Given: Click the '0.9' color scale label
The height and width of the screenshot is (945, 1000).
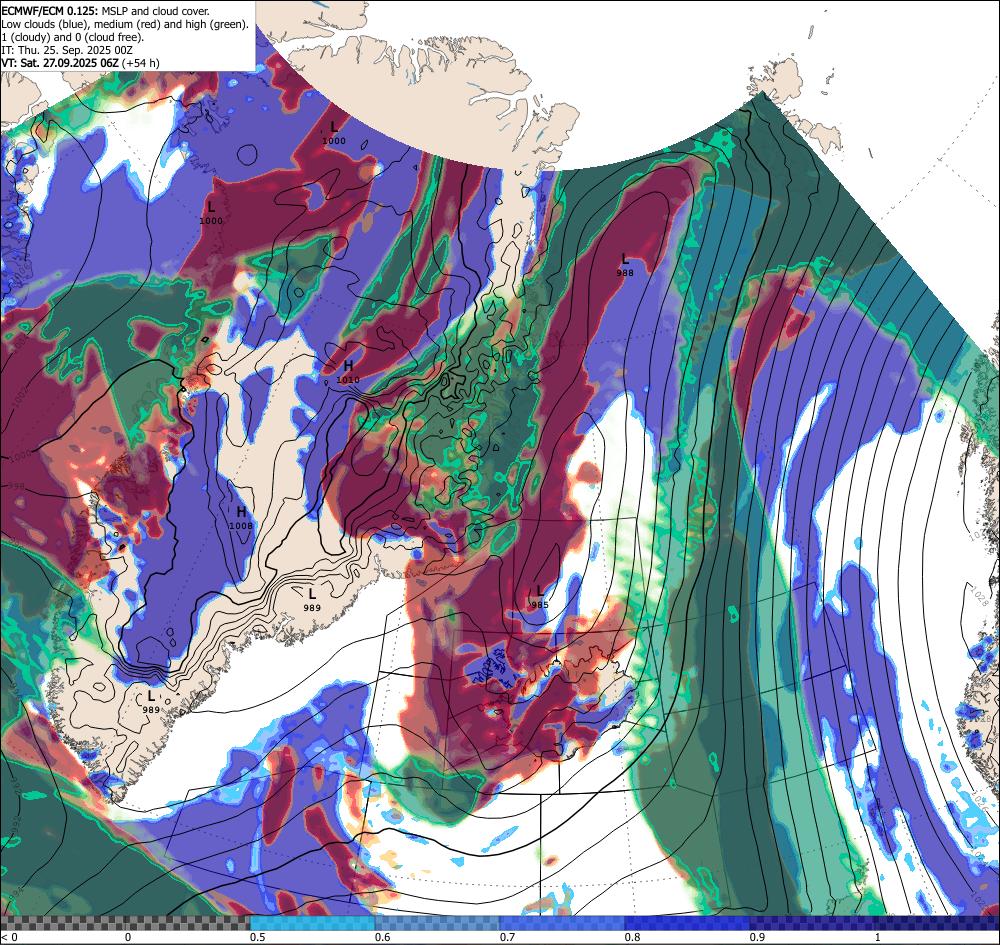Looking at the screenshot, I should coord(758,937).
